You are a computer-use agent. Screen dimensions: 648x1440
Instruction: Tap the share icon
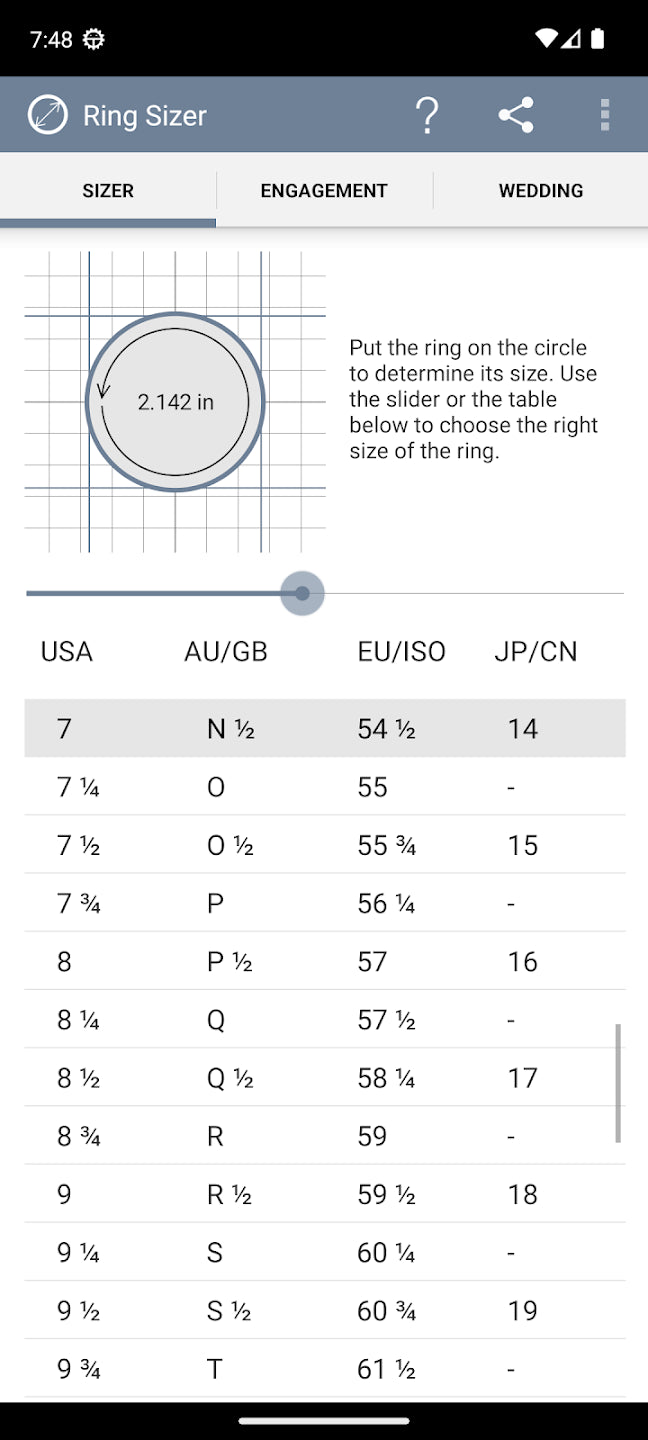click(516, 116)
